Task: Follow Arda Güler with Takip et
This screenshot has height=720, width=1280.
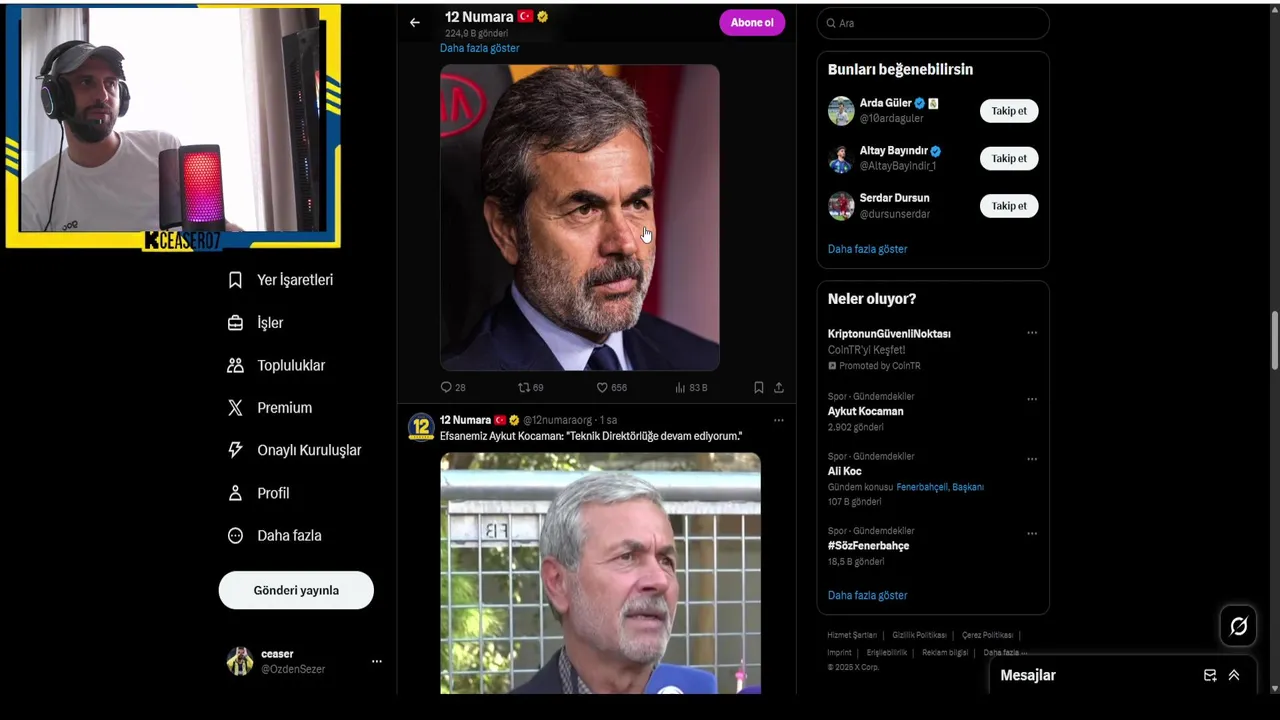Action: [1009, 111]
